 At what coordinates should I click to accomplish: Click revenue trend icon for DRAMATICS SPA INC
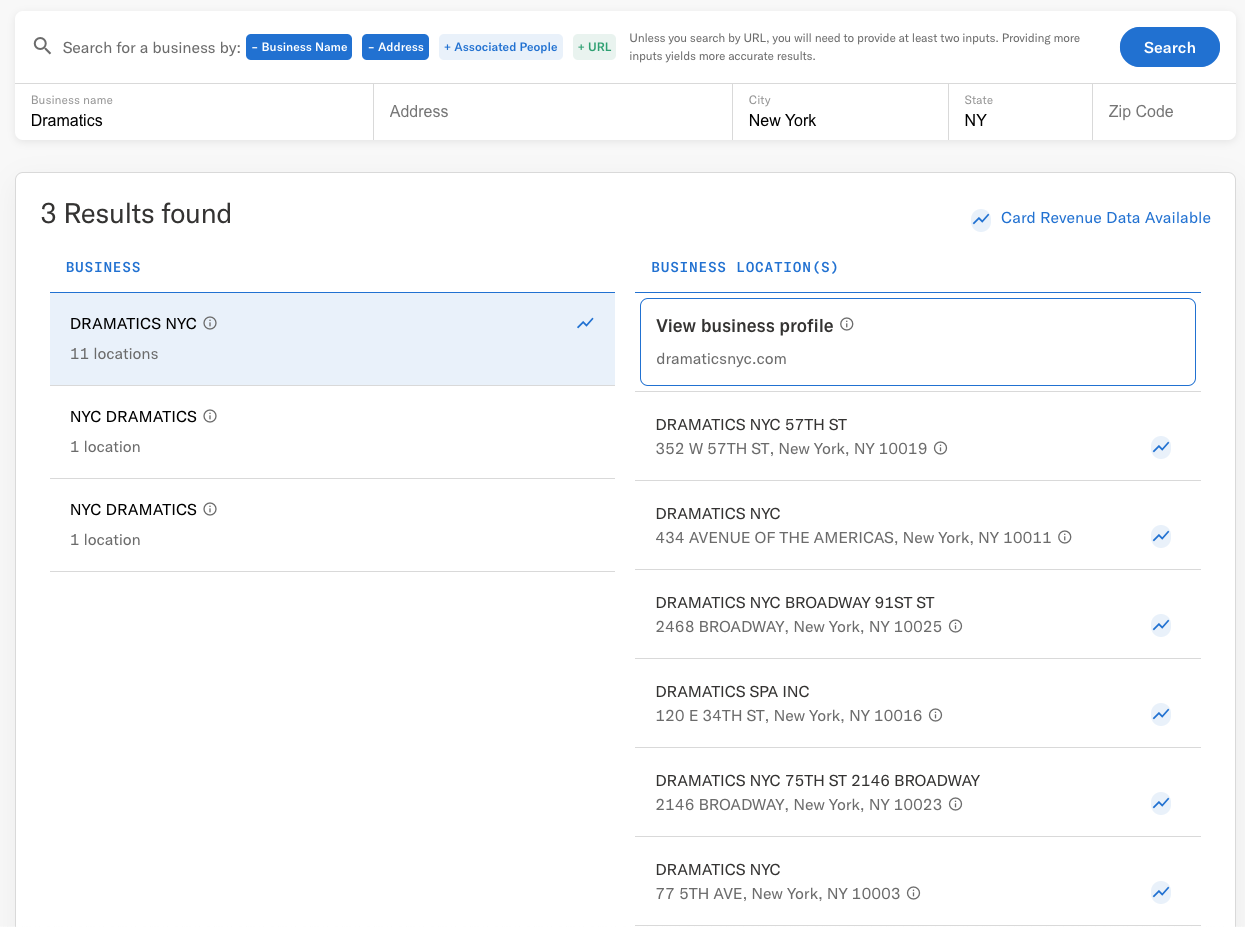1160,714
